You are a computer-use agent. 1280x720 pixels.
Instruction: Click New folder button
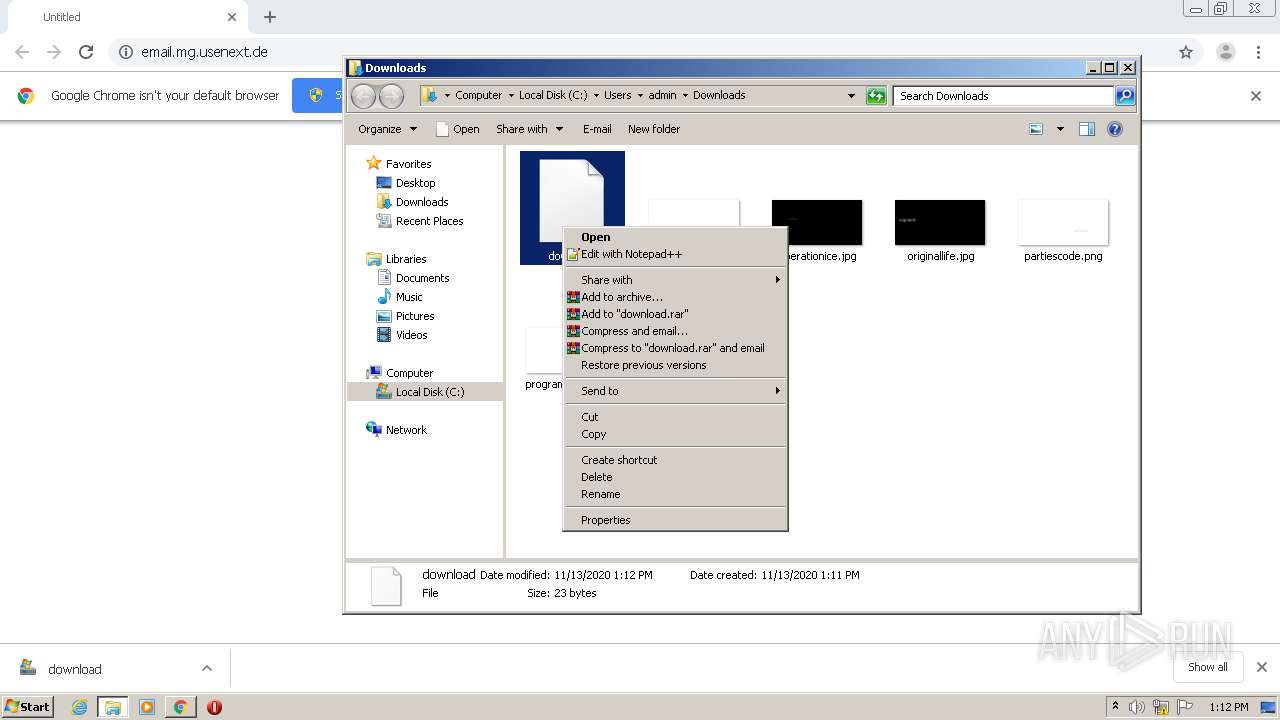654,129
